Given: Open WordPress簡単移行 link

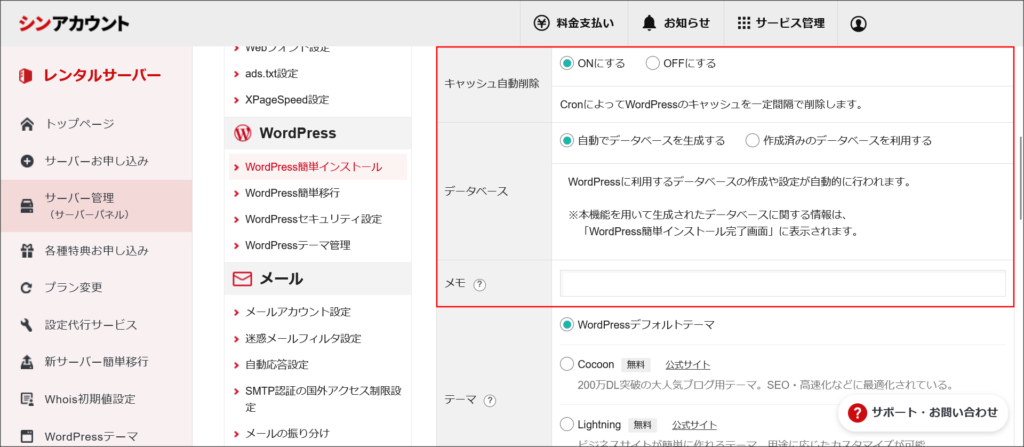Looking at the screenshot, I should coord(292,193).
